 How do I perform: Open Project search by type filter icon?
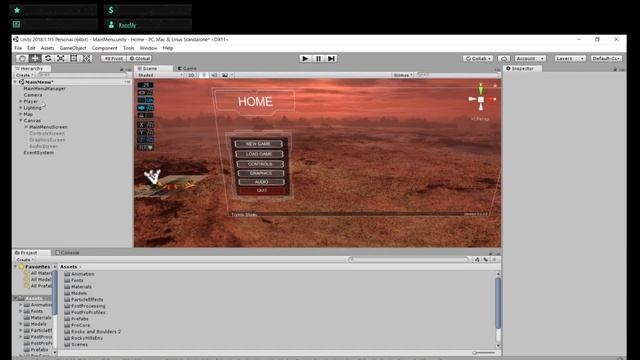[x=477, y=260]
